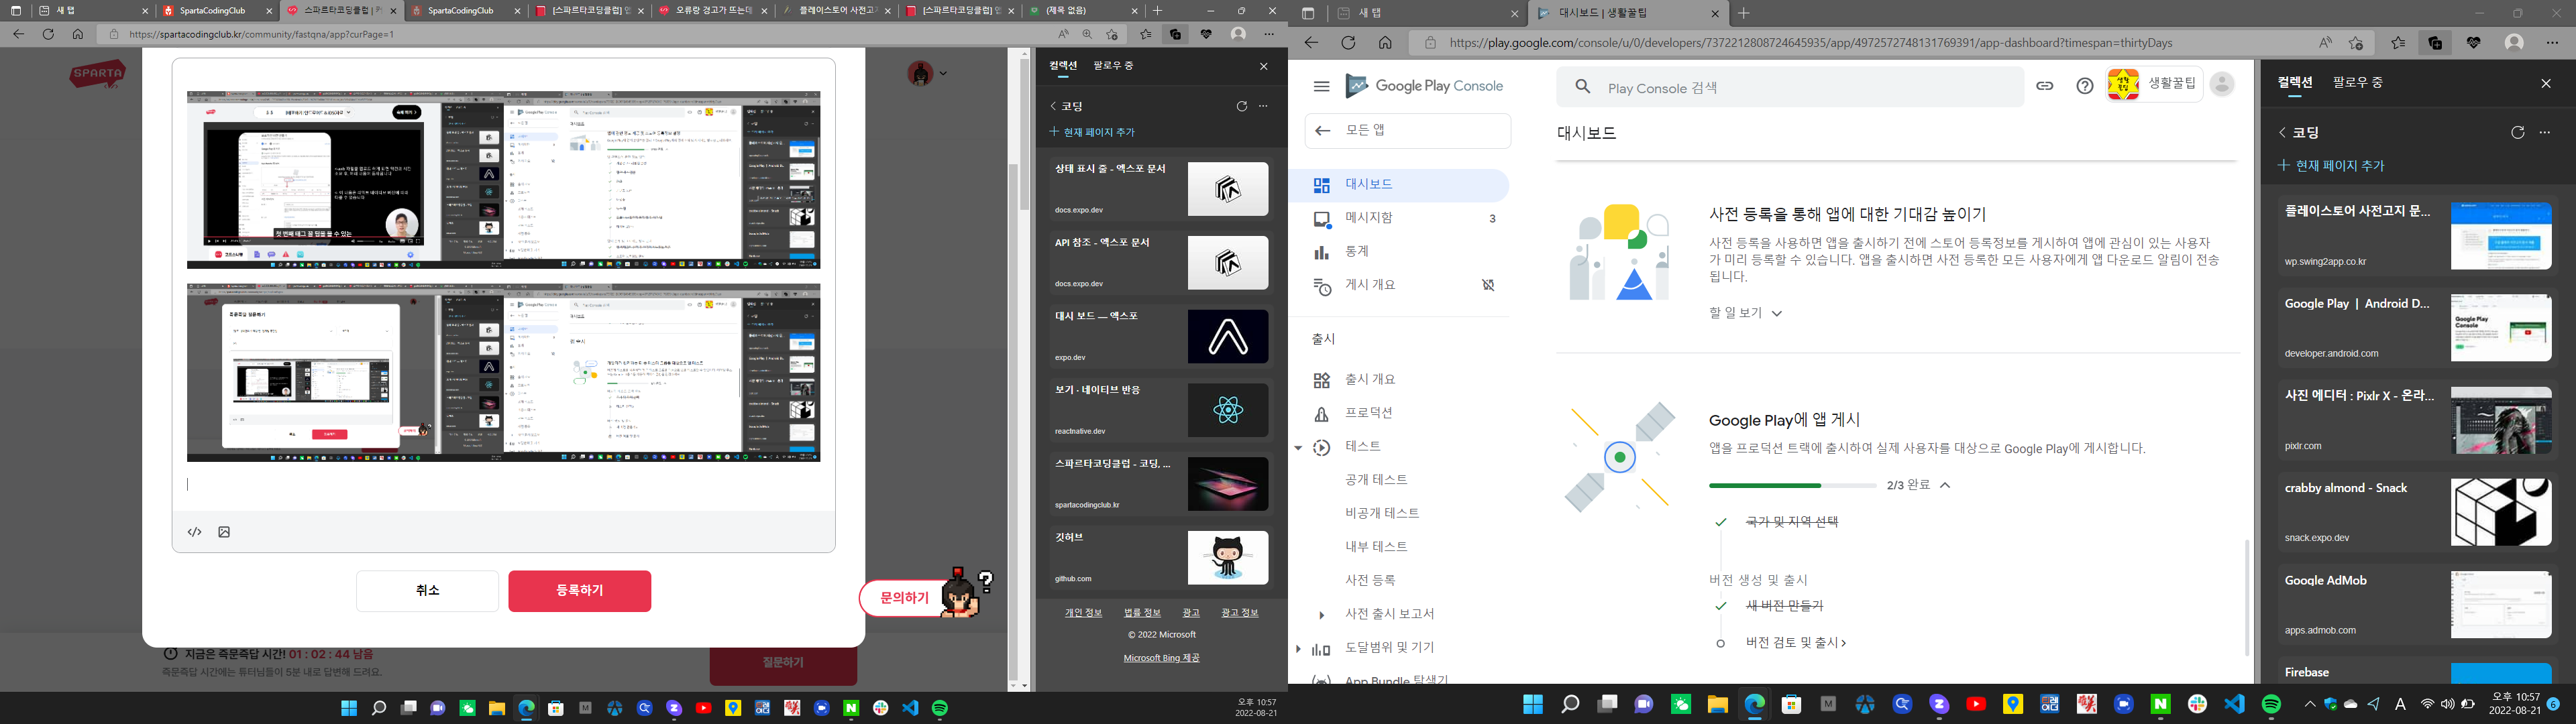This screenshot has height=724, width=2576.
Task: Click the copy link icon in Play Console header
Action: pos(2045,86)
